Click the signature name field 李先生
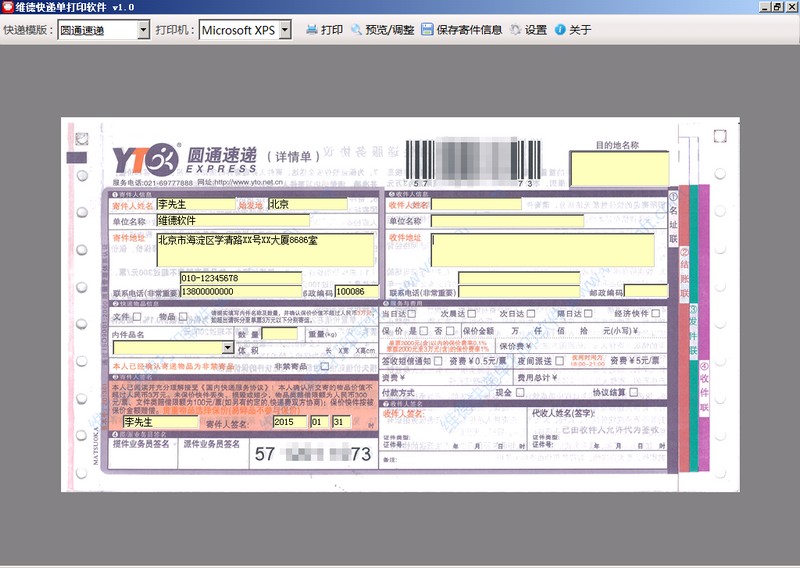 (161, 422)
